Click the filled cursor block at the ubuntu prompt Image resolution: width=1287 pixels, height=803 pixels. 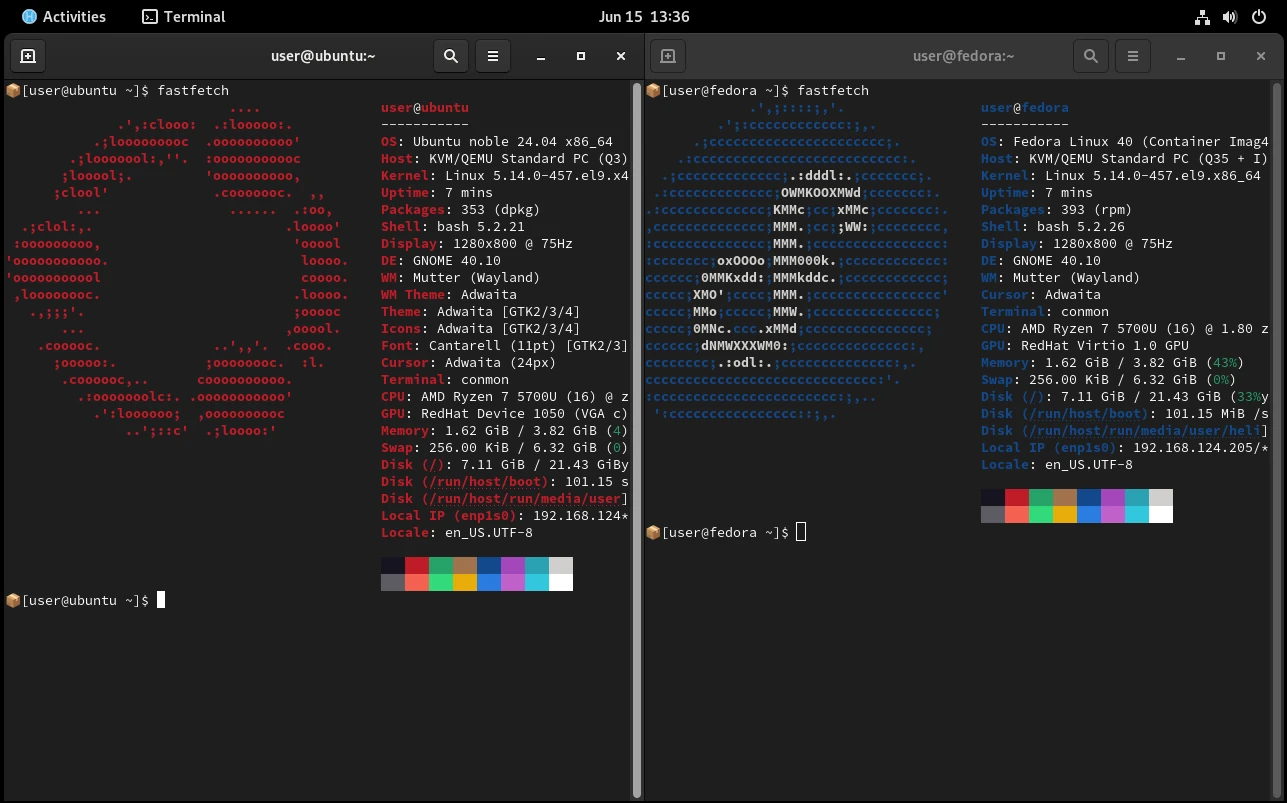pyautogui.click(x=161, y=600)
